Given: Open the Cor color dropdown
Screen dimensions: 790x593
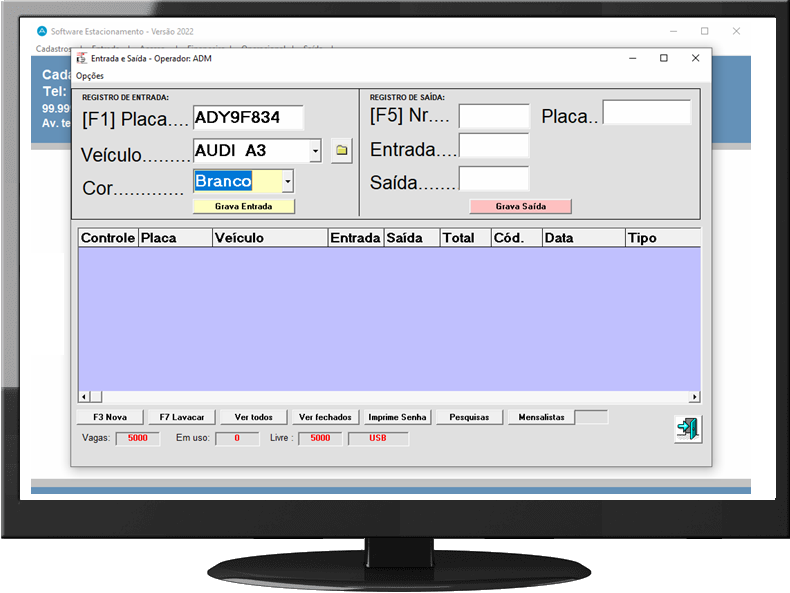Looking at the screenshot, I should [287, 182].
